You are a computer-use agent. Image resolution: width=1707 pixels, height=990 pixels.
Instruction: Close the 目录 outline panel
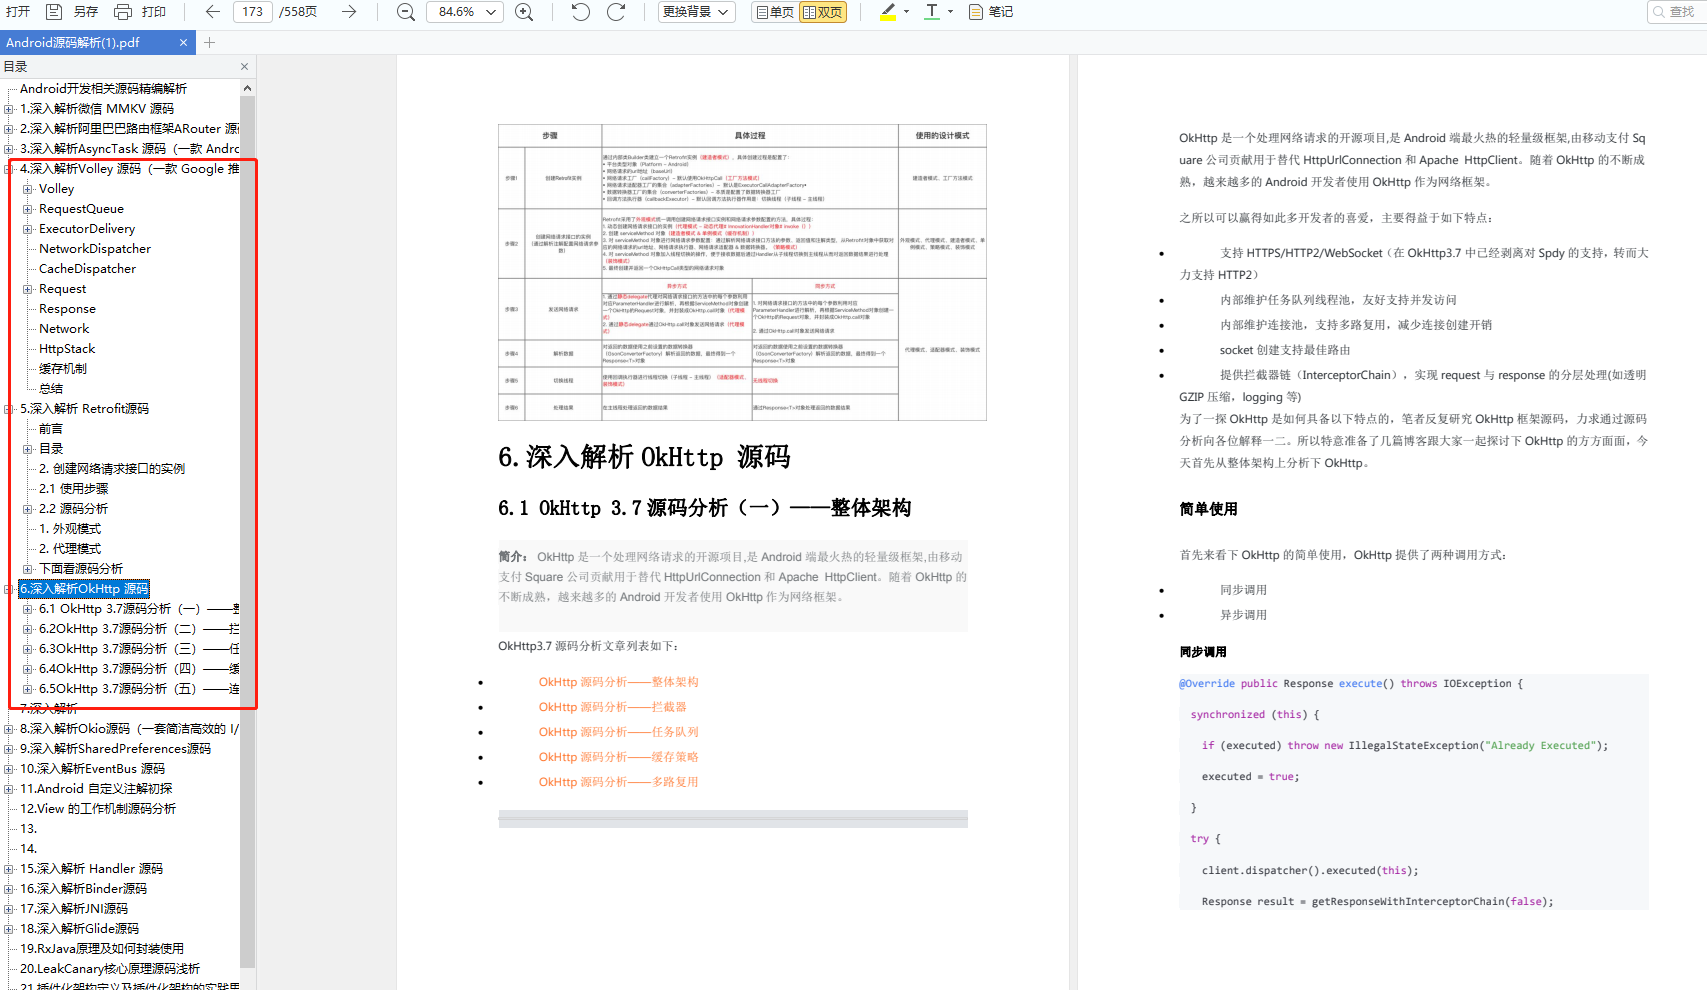[x=244, y=67]
